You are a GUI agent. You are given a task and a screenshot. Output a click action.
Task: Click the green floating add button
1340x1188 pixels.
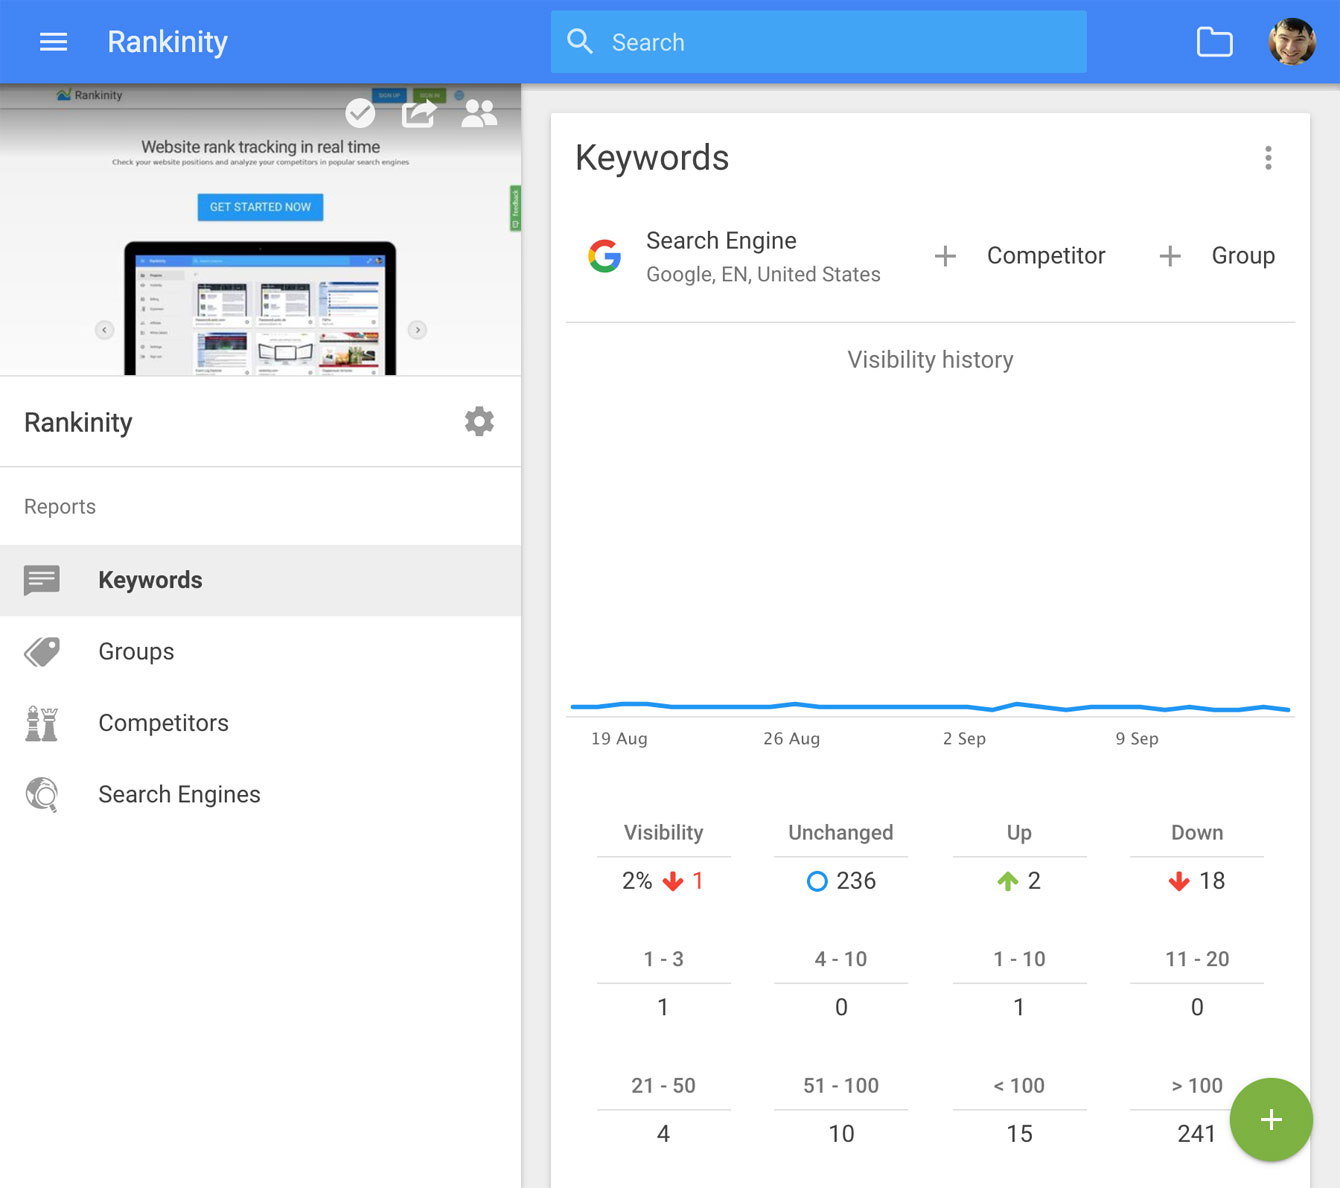click(1271, 1120)
